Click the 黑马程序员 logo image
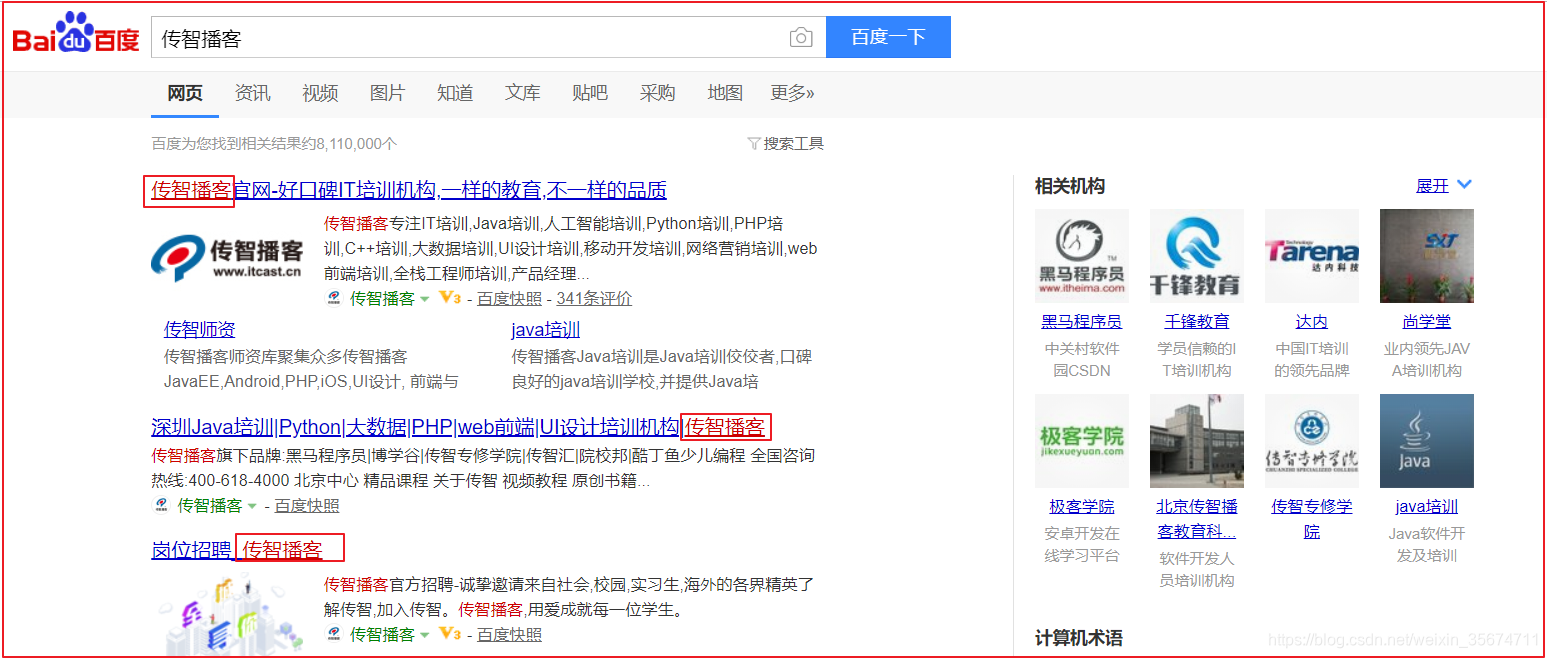The image size is (1547, 658). 1082,256
